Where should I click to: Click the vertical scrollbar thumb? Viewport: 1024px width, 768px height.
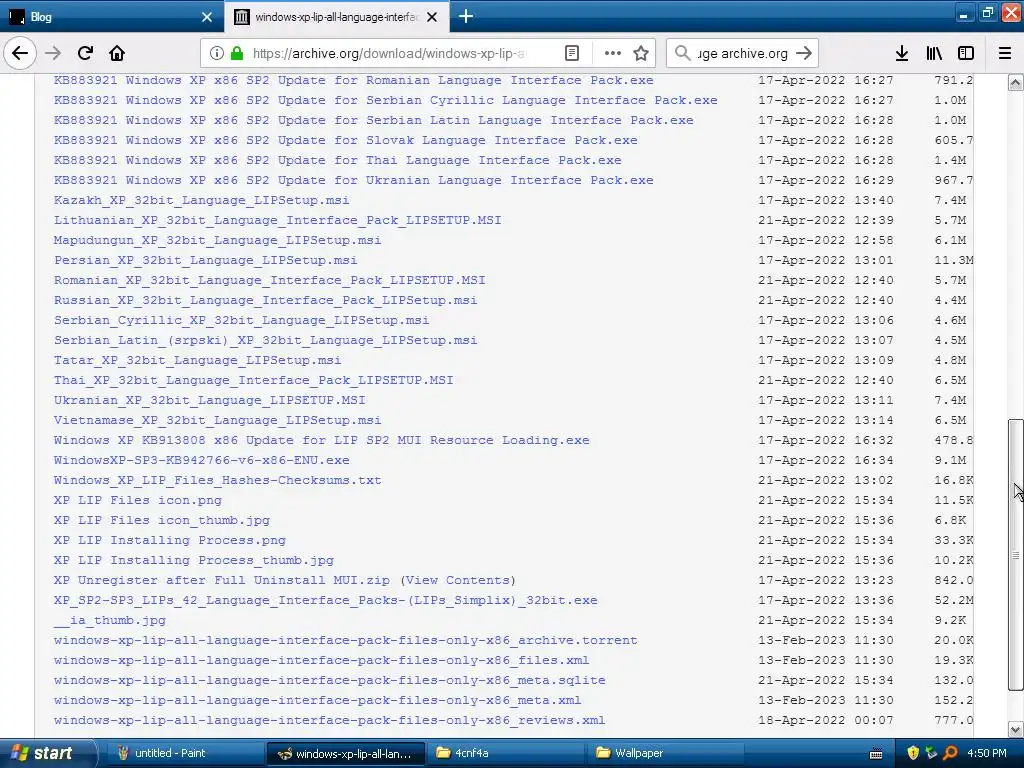1016,554
